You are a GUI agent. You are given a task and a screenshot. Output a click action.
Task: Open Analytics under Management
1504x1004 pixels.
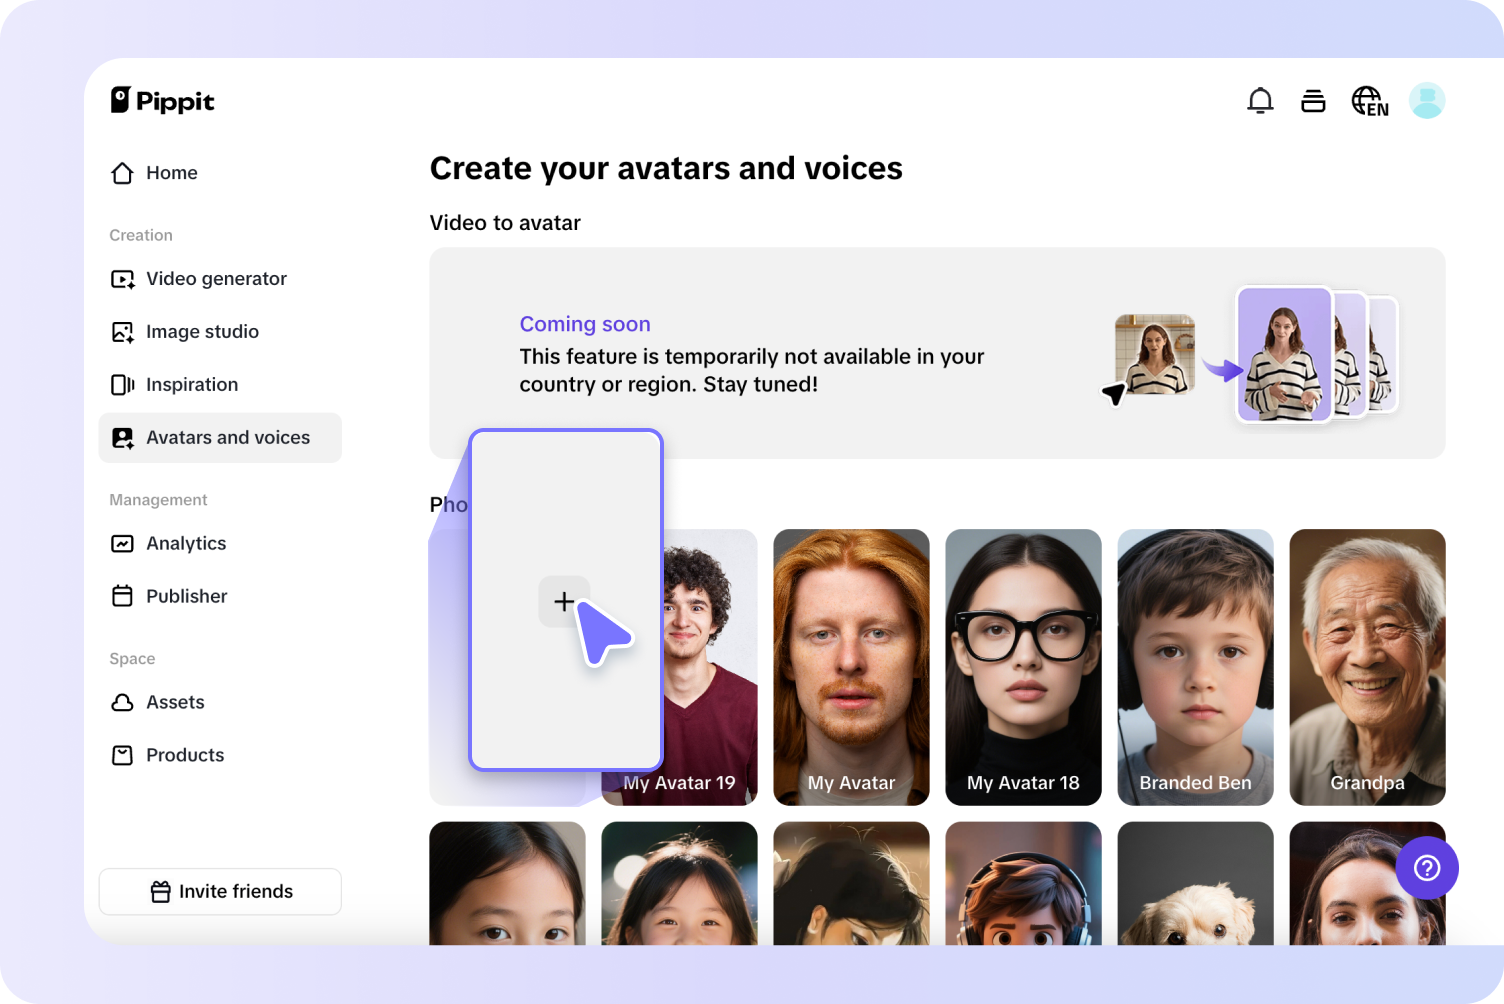tap(185, 543)
